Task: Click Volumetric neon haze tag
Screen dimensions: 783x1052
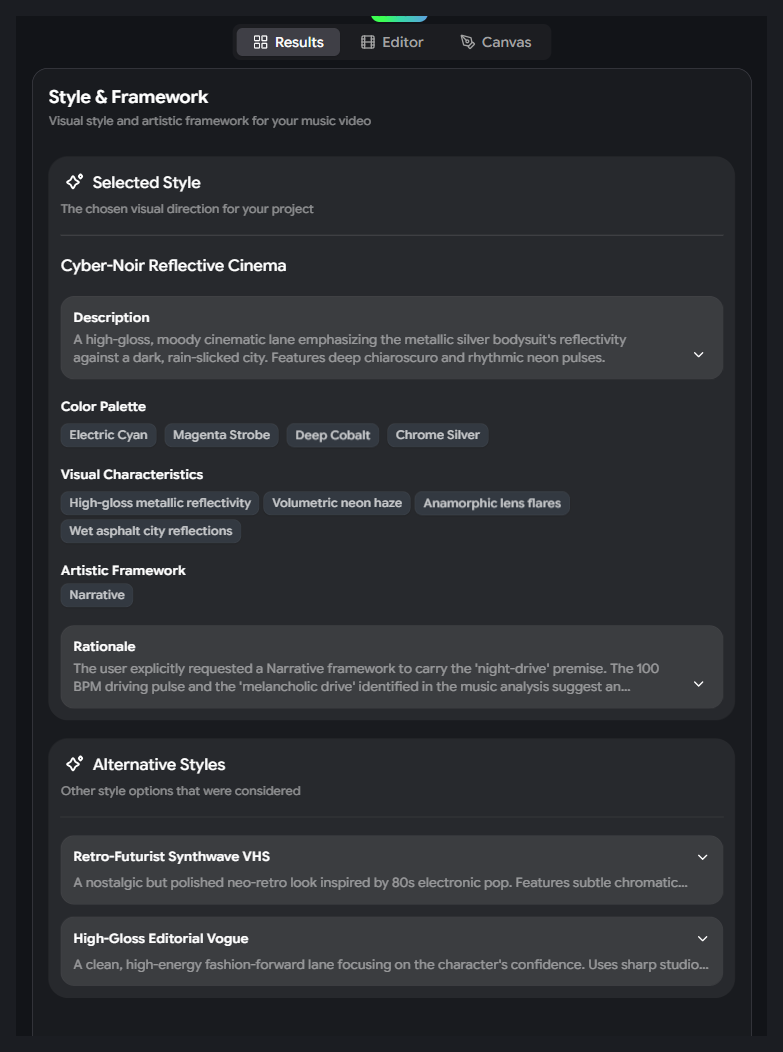Action: coord(337,503)
